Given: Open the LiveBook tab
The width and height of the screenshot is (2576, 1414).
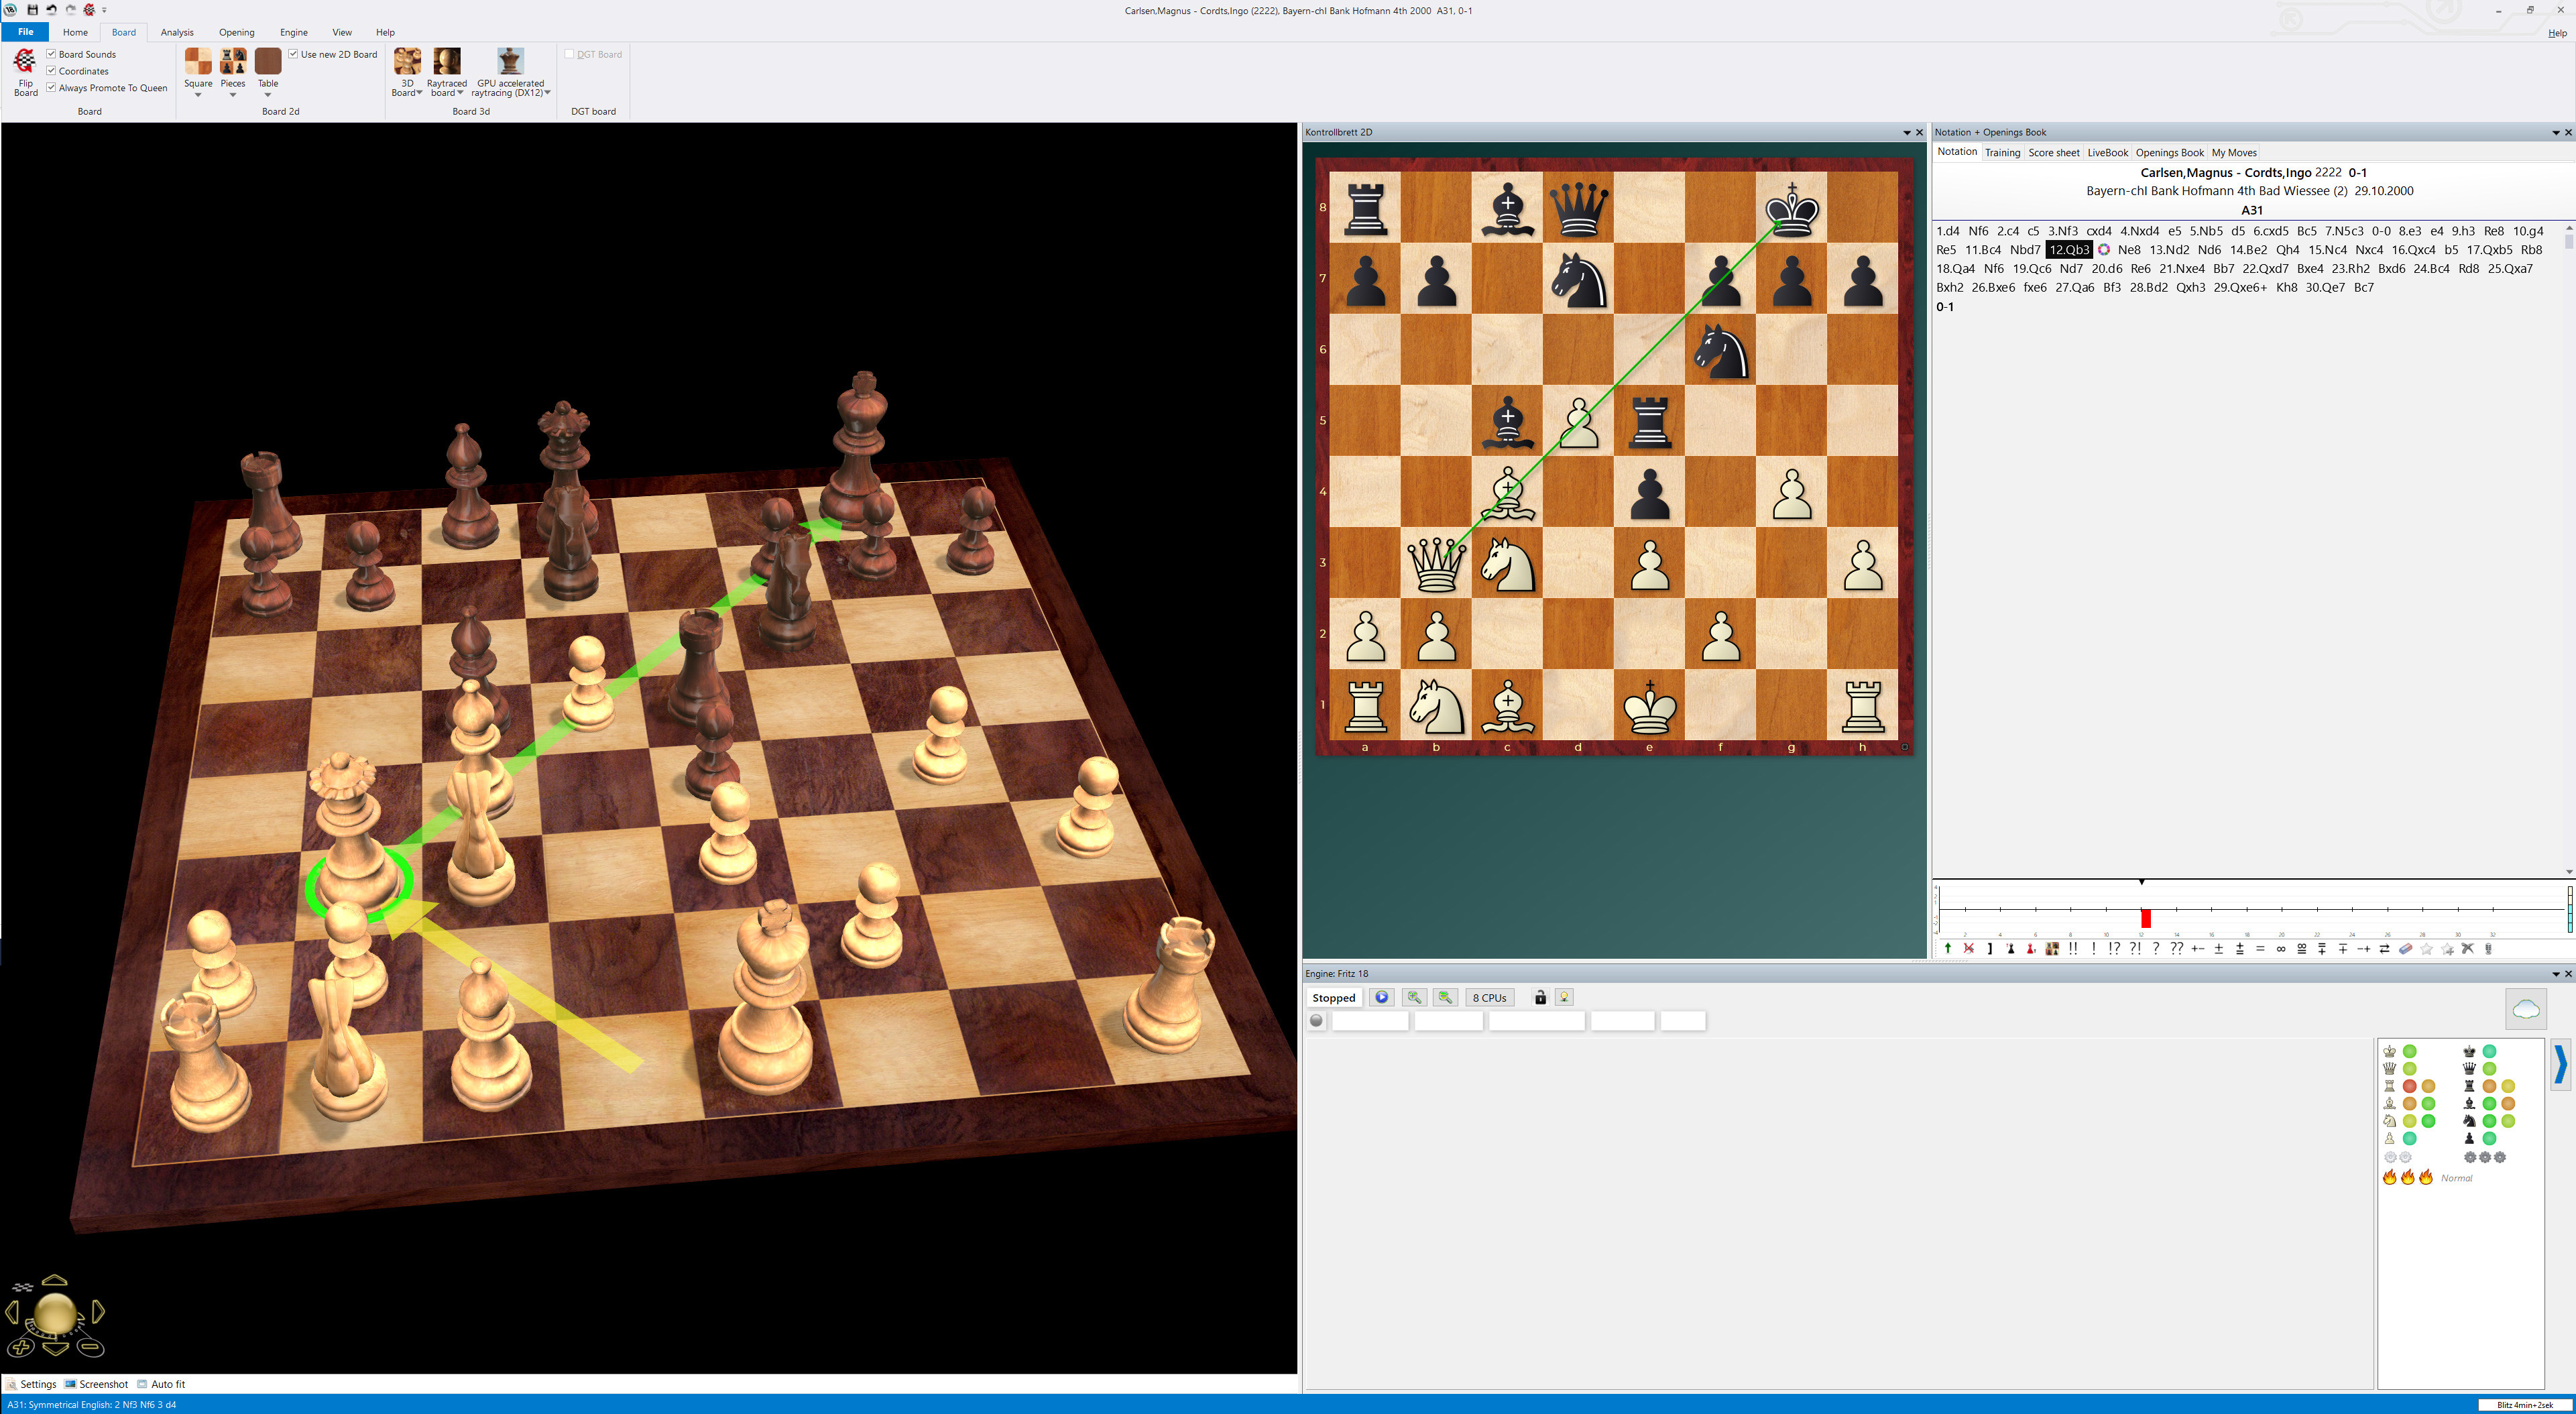Looking at the screenshot, I should point(2106,152).
